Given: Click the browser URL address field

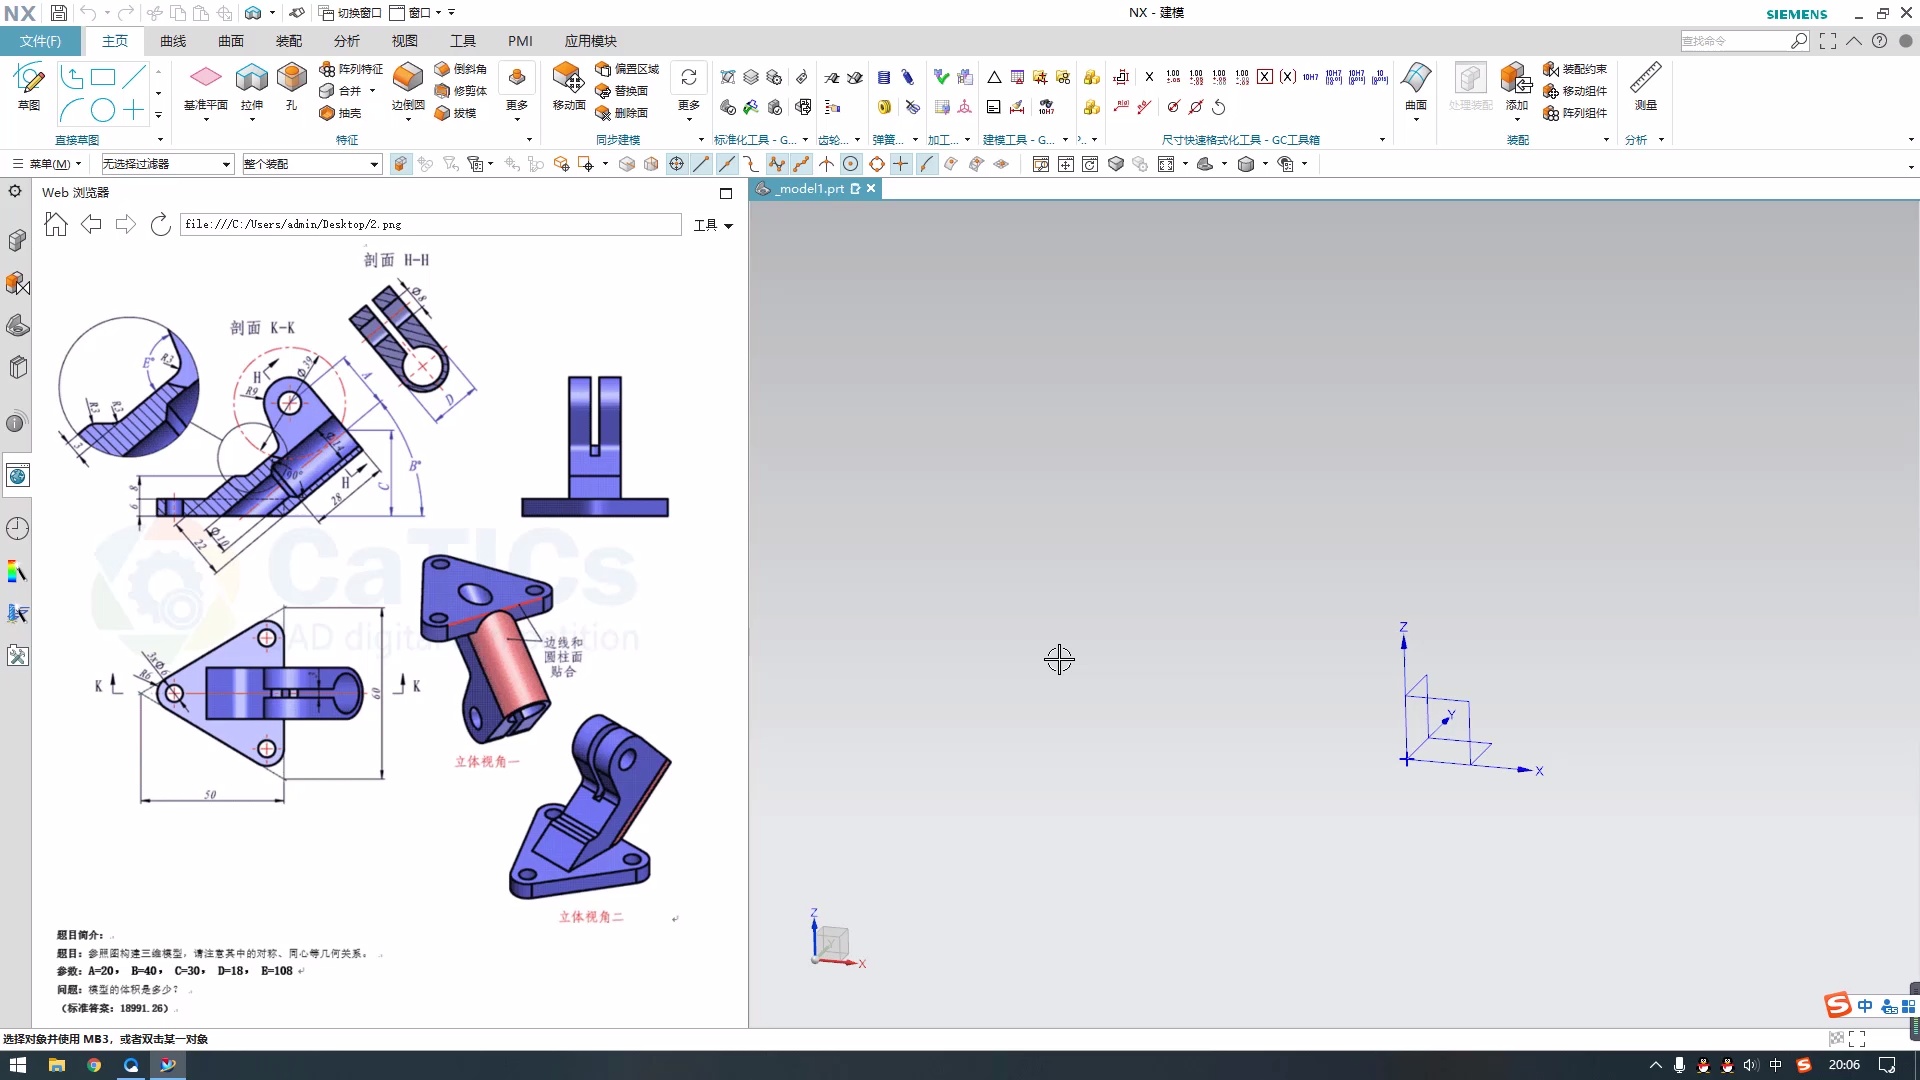Looking at the screenshot, I should pyautogui.click(x=430, y=225).
